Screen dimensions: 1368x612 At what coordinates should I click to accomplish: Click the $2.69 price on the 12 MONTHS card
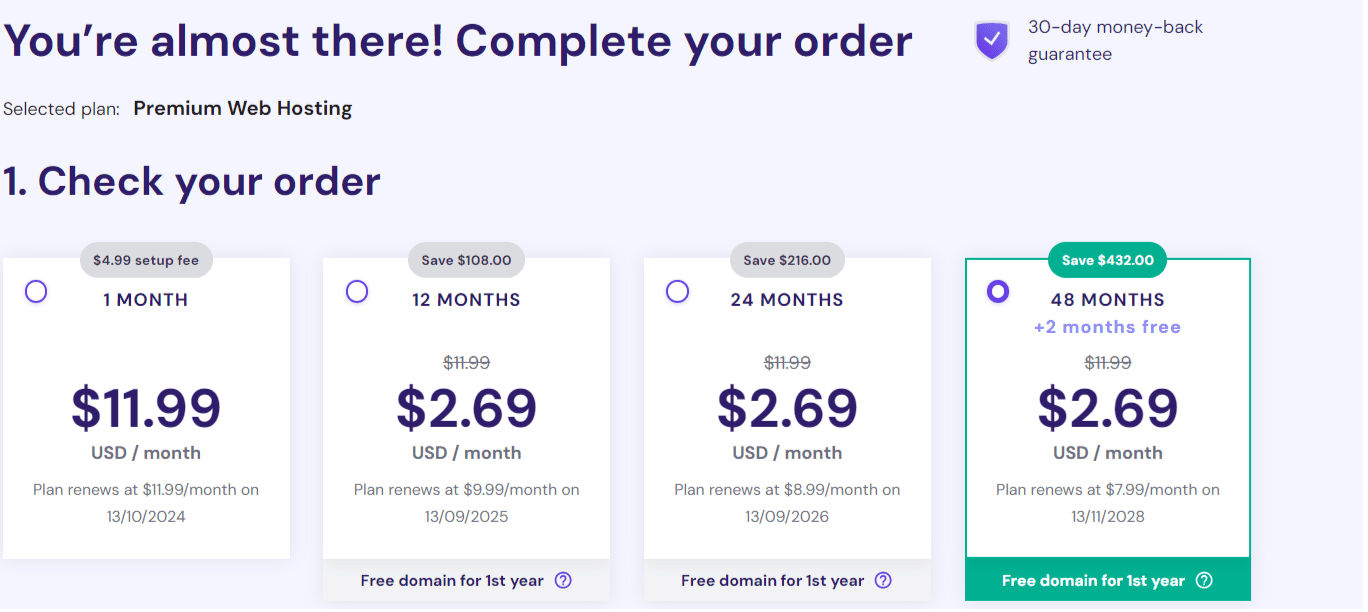coord(466,408)
